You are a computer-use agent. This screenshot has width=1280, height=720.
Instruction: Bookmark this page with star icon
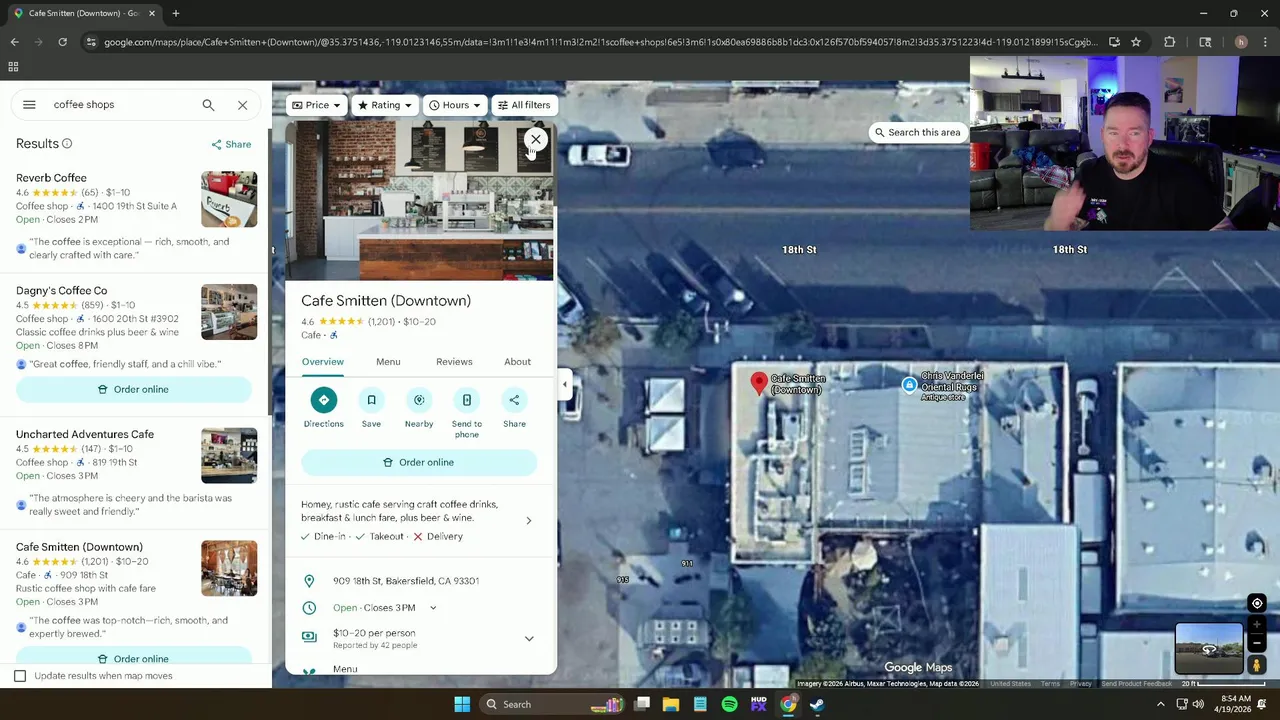point(1136,42)
